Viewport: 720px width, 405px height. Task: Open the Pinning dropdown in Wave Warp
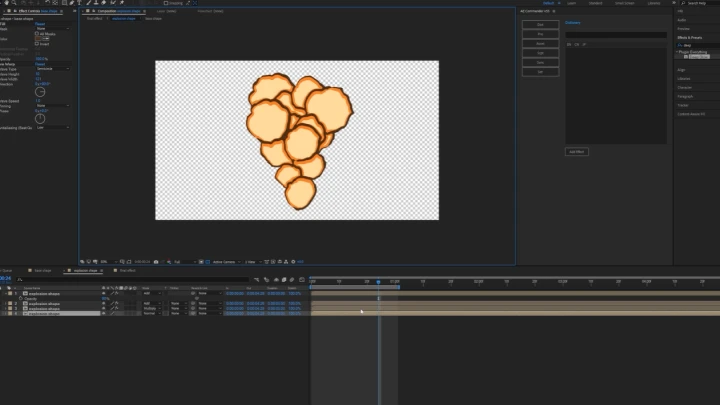click(x=53, y=106)
